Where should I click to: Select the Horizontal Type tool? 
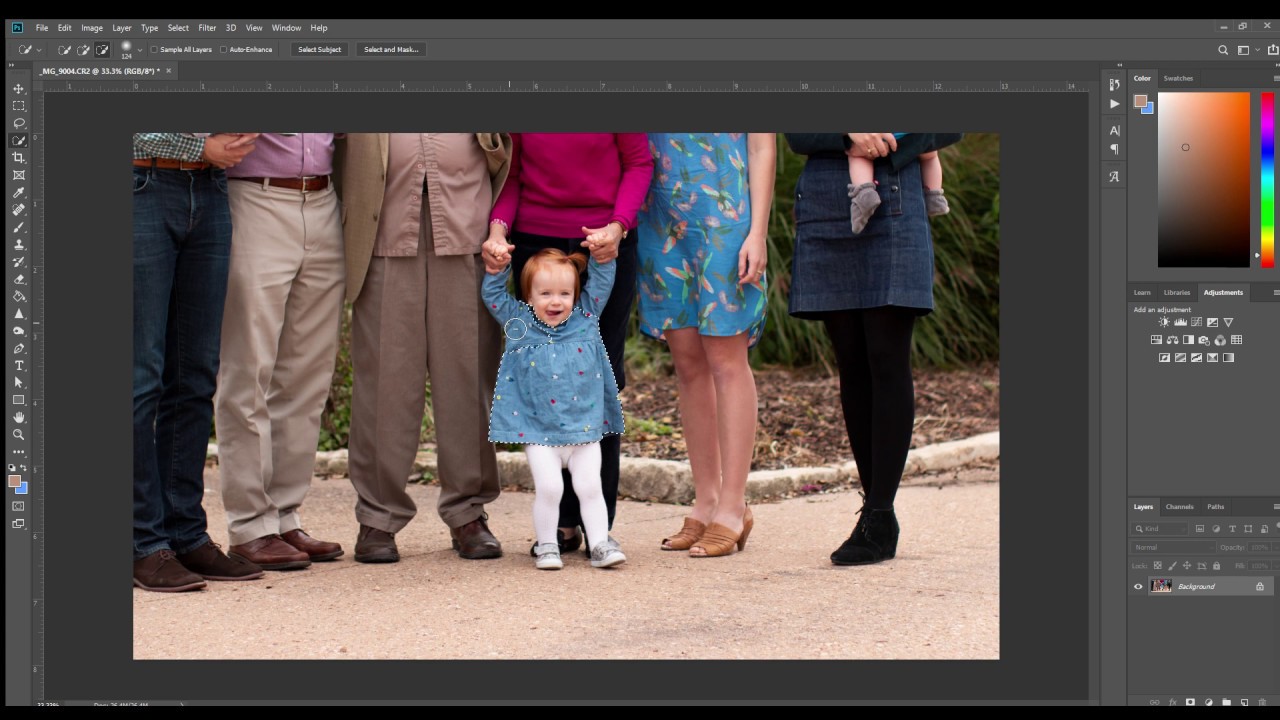tap(19, 365)
